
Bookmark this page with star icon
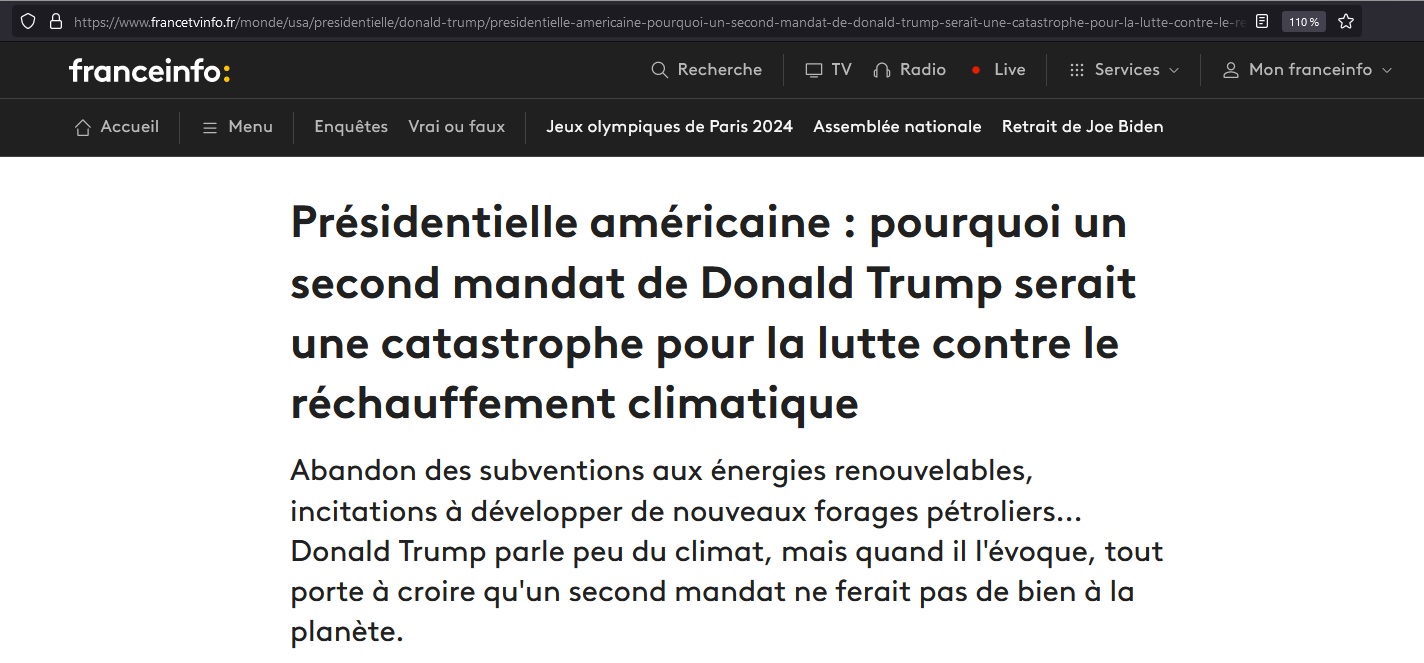[x=1346, y=21]
